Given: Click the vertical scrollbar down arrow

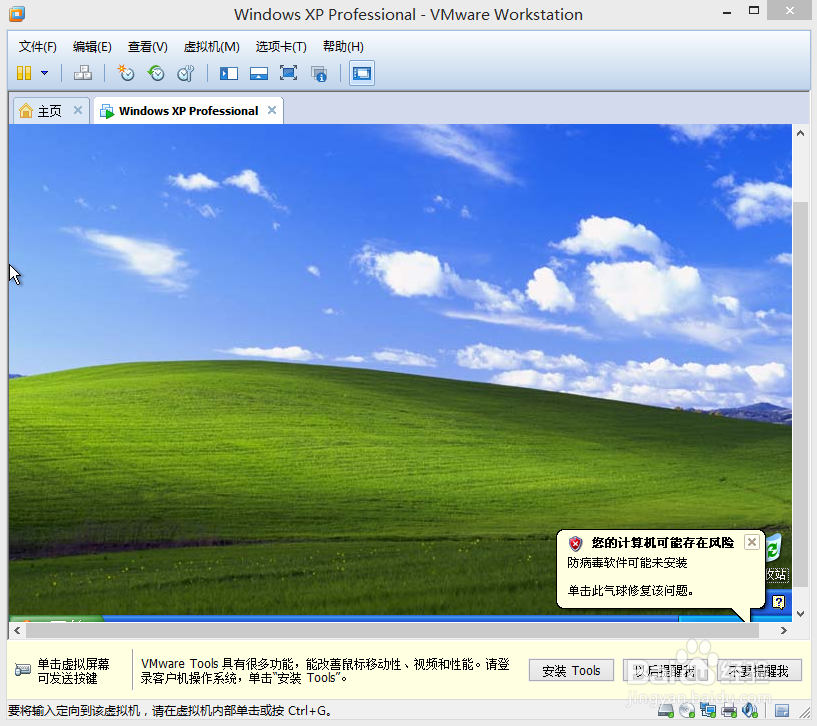Looking at the screenshot, I should point(800,614).
